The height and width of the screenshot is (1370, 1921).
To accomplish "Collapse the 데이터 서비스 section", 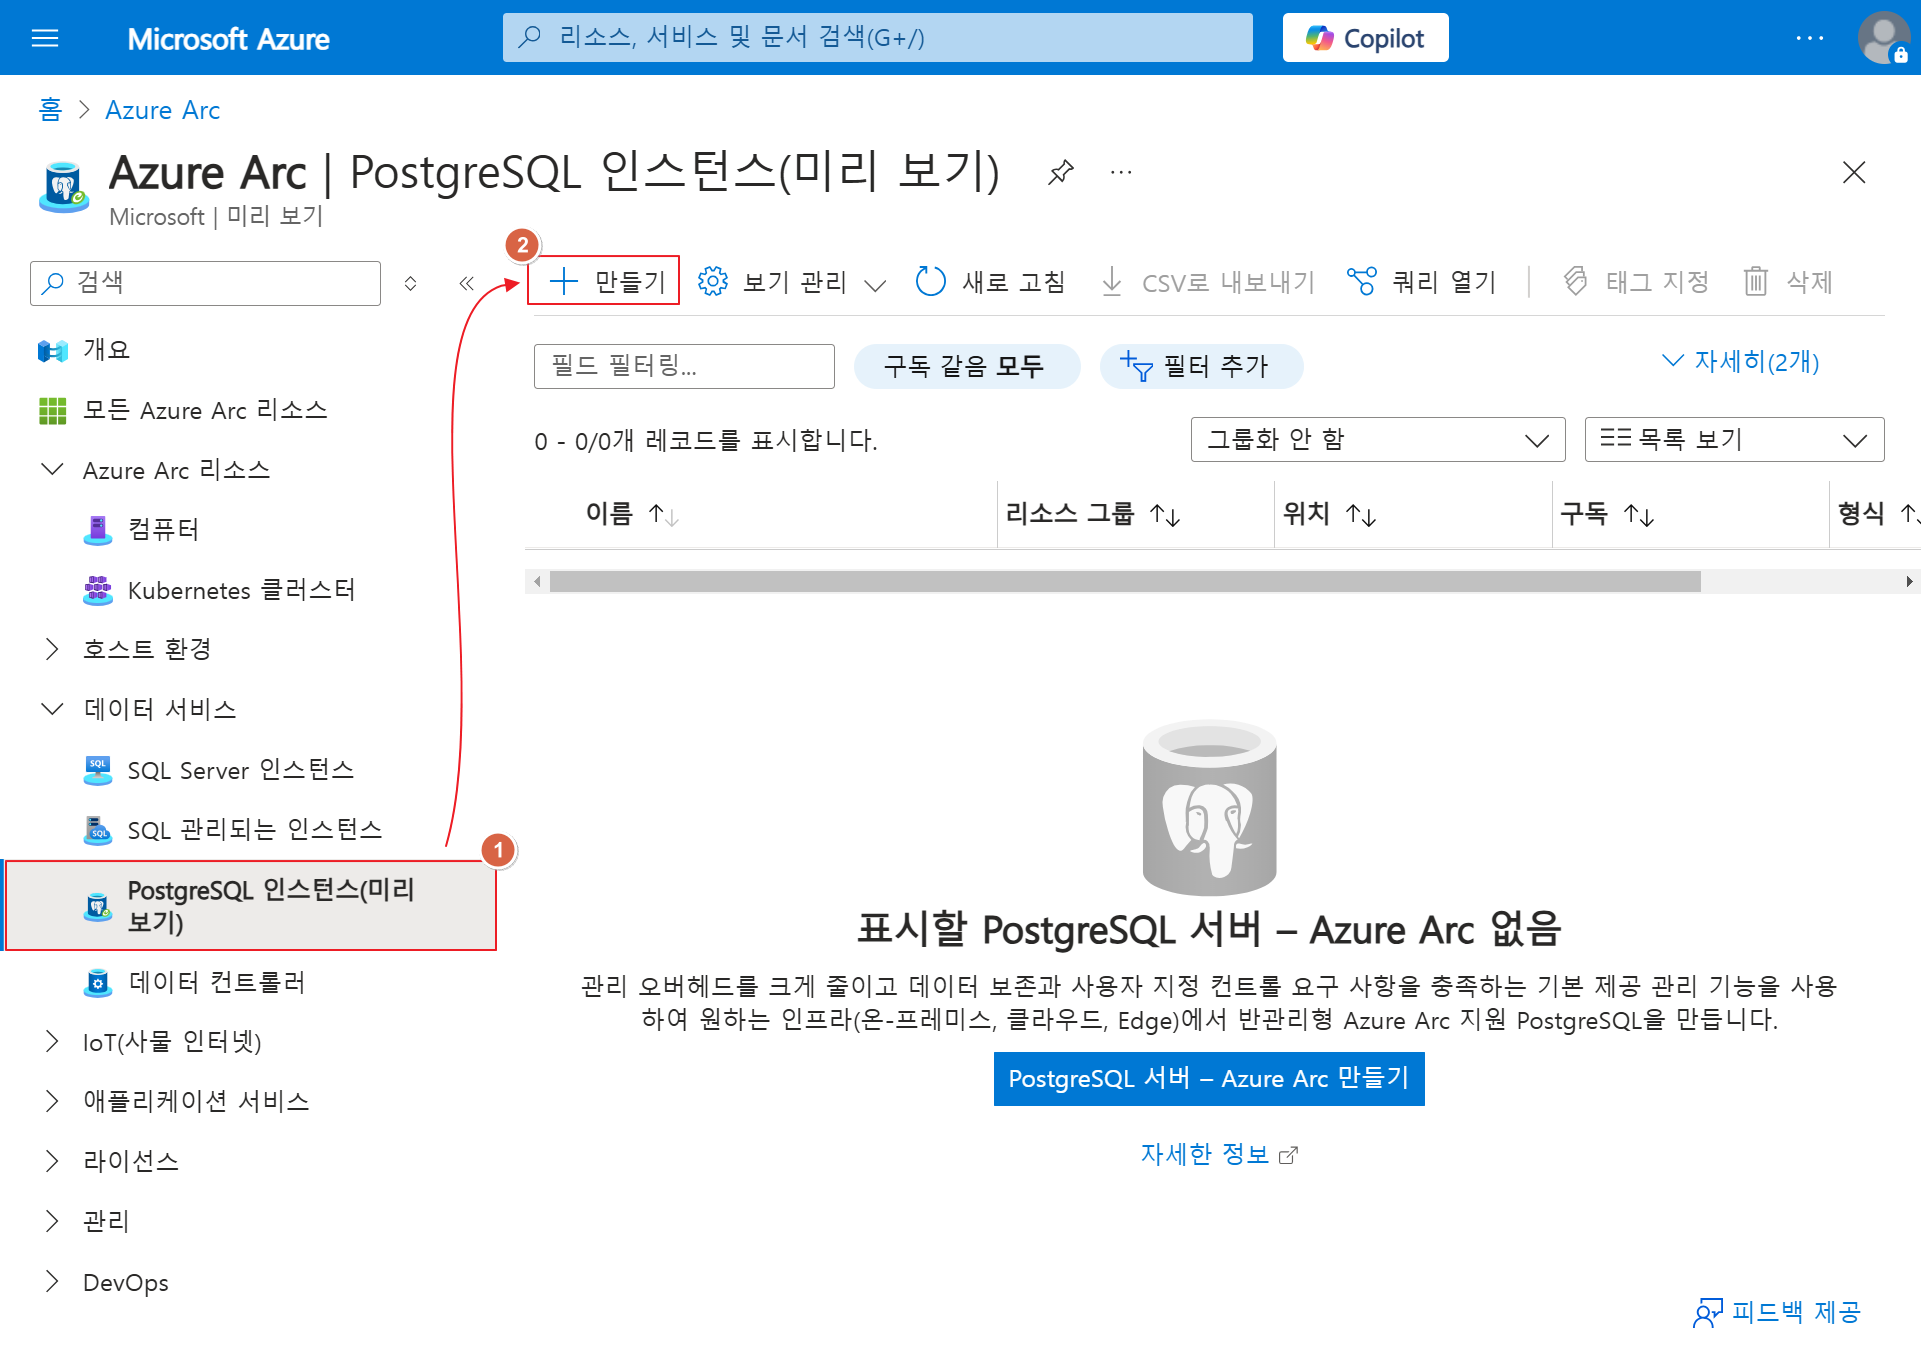I will (x=52, y=709).
